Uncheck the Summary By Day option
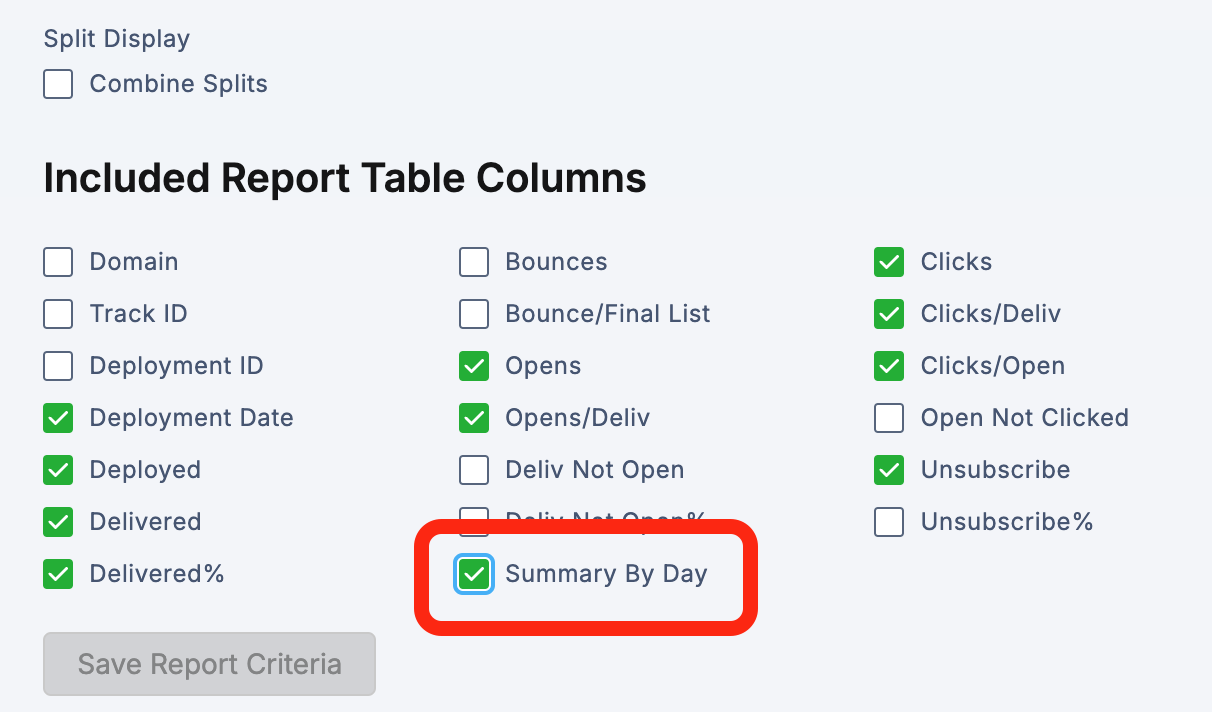The width and height of the screenshot is (1212, 712). click(x=474, y=574)
